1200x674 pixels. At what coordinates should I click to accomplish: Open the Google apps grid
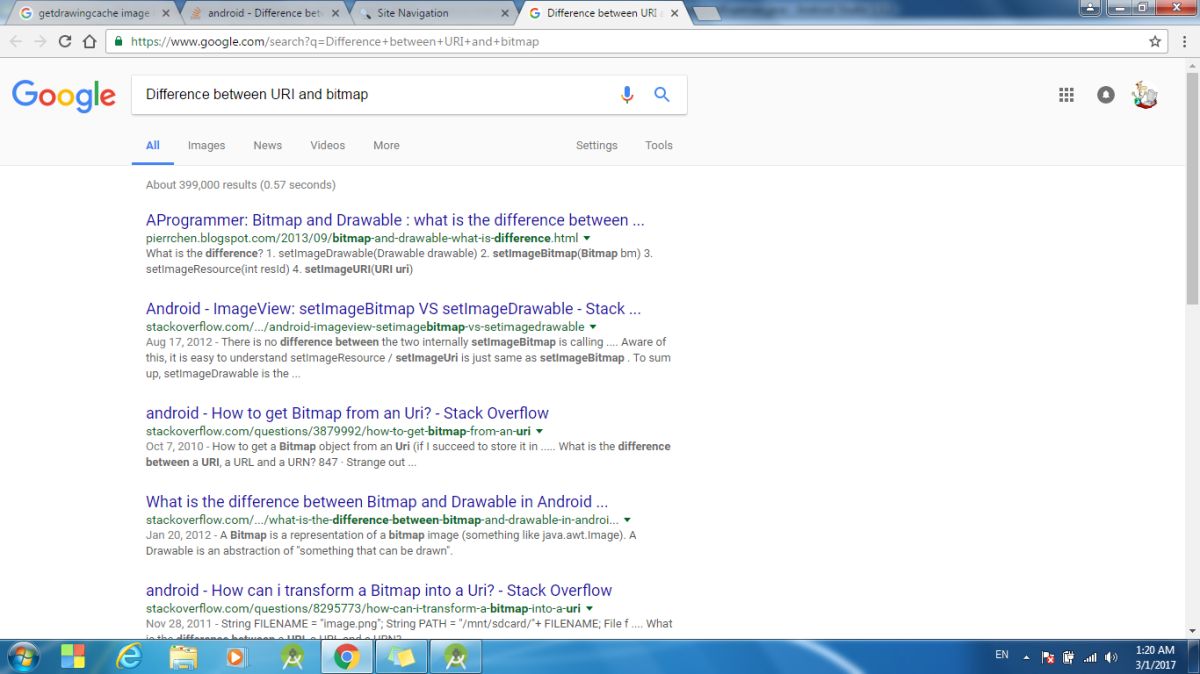[x=1066, y=94]
